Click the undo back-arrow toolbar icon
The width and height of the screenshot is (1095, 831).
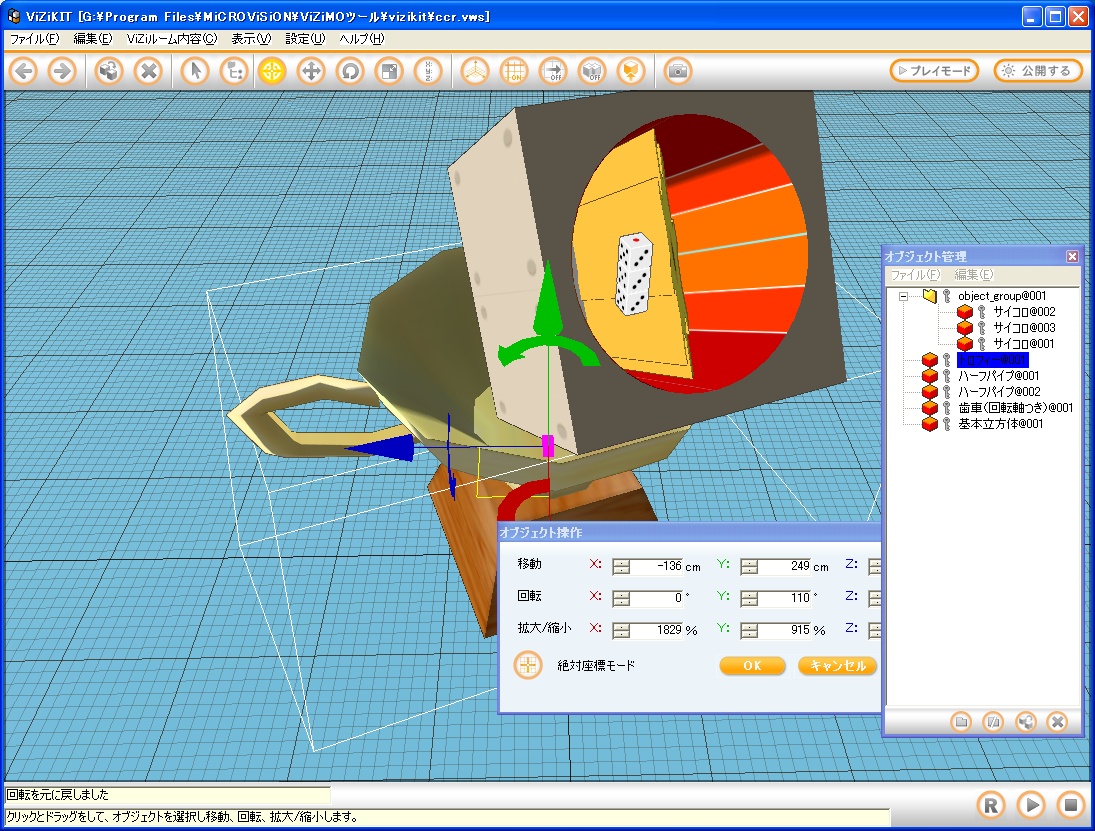[24, 71]
